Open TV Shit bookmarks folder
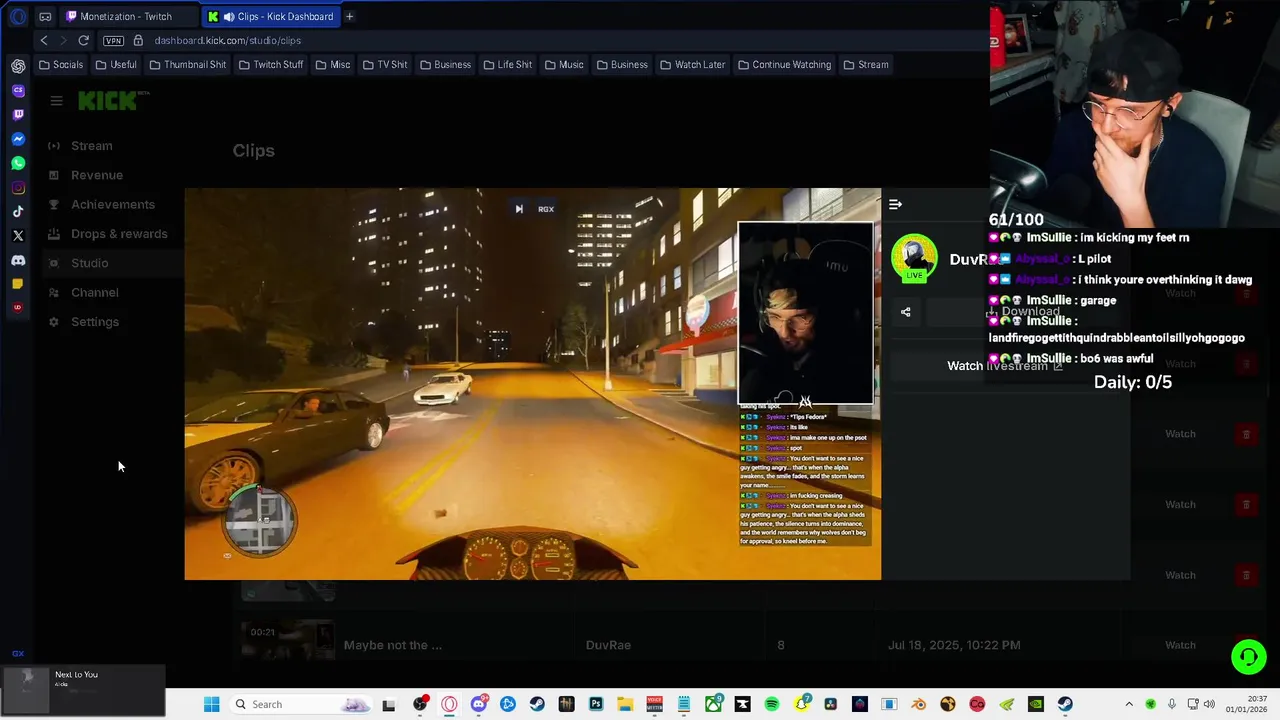 tap(385, 65)
